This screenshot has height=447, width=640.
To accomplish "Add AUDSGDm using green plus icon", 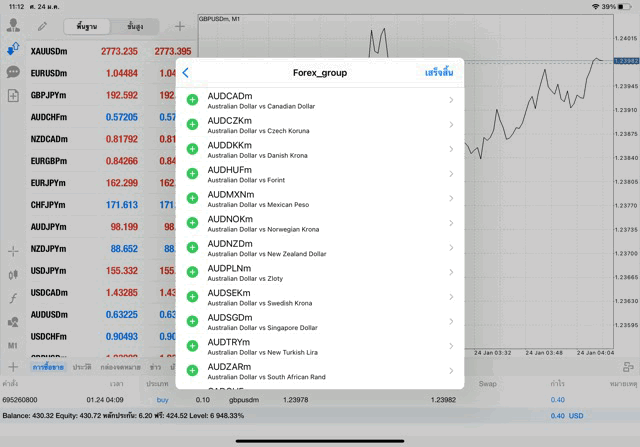I will coord(193,322).
